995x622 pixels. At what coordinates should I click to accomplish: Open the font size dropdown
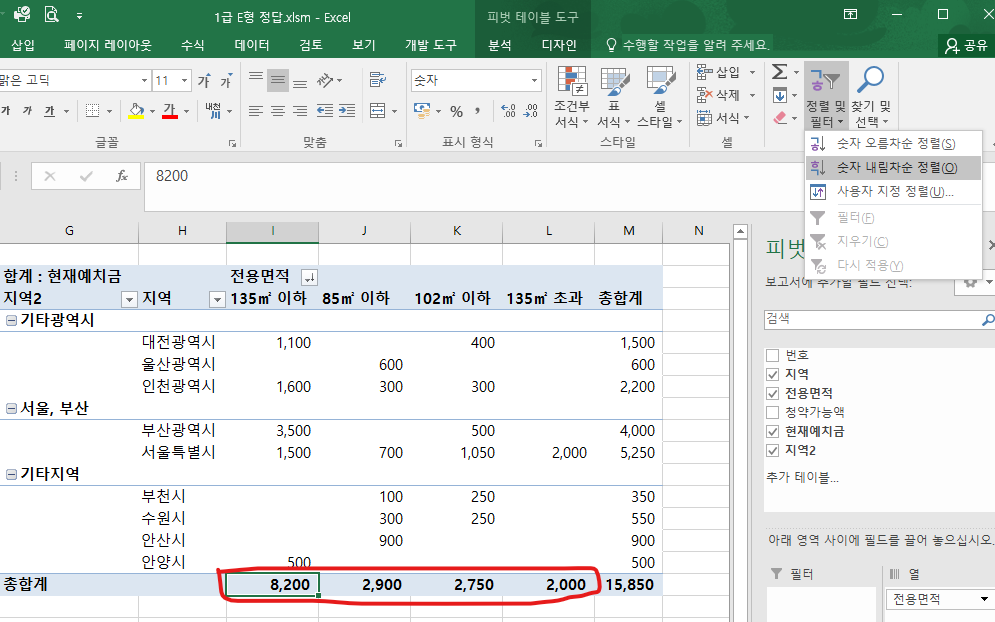click(x=184, y=81)
